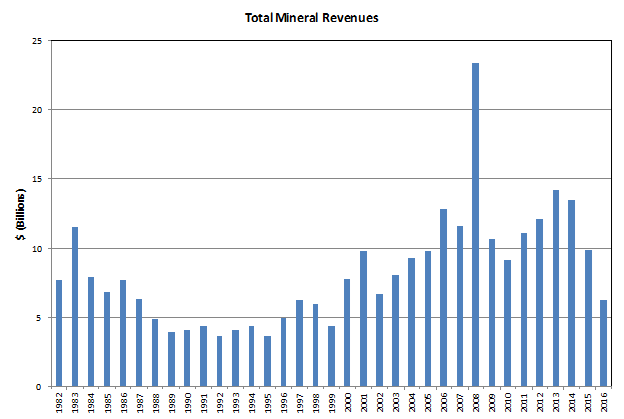Image resolution: width=624 pixels, height=419 pixels.
Task: Click the 1992 revenue bar
Action: [x=219, y=361]
